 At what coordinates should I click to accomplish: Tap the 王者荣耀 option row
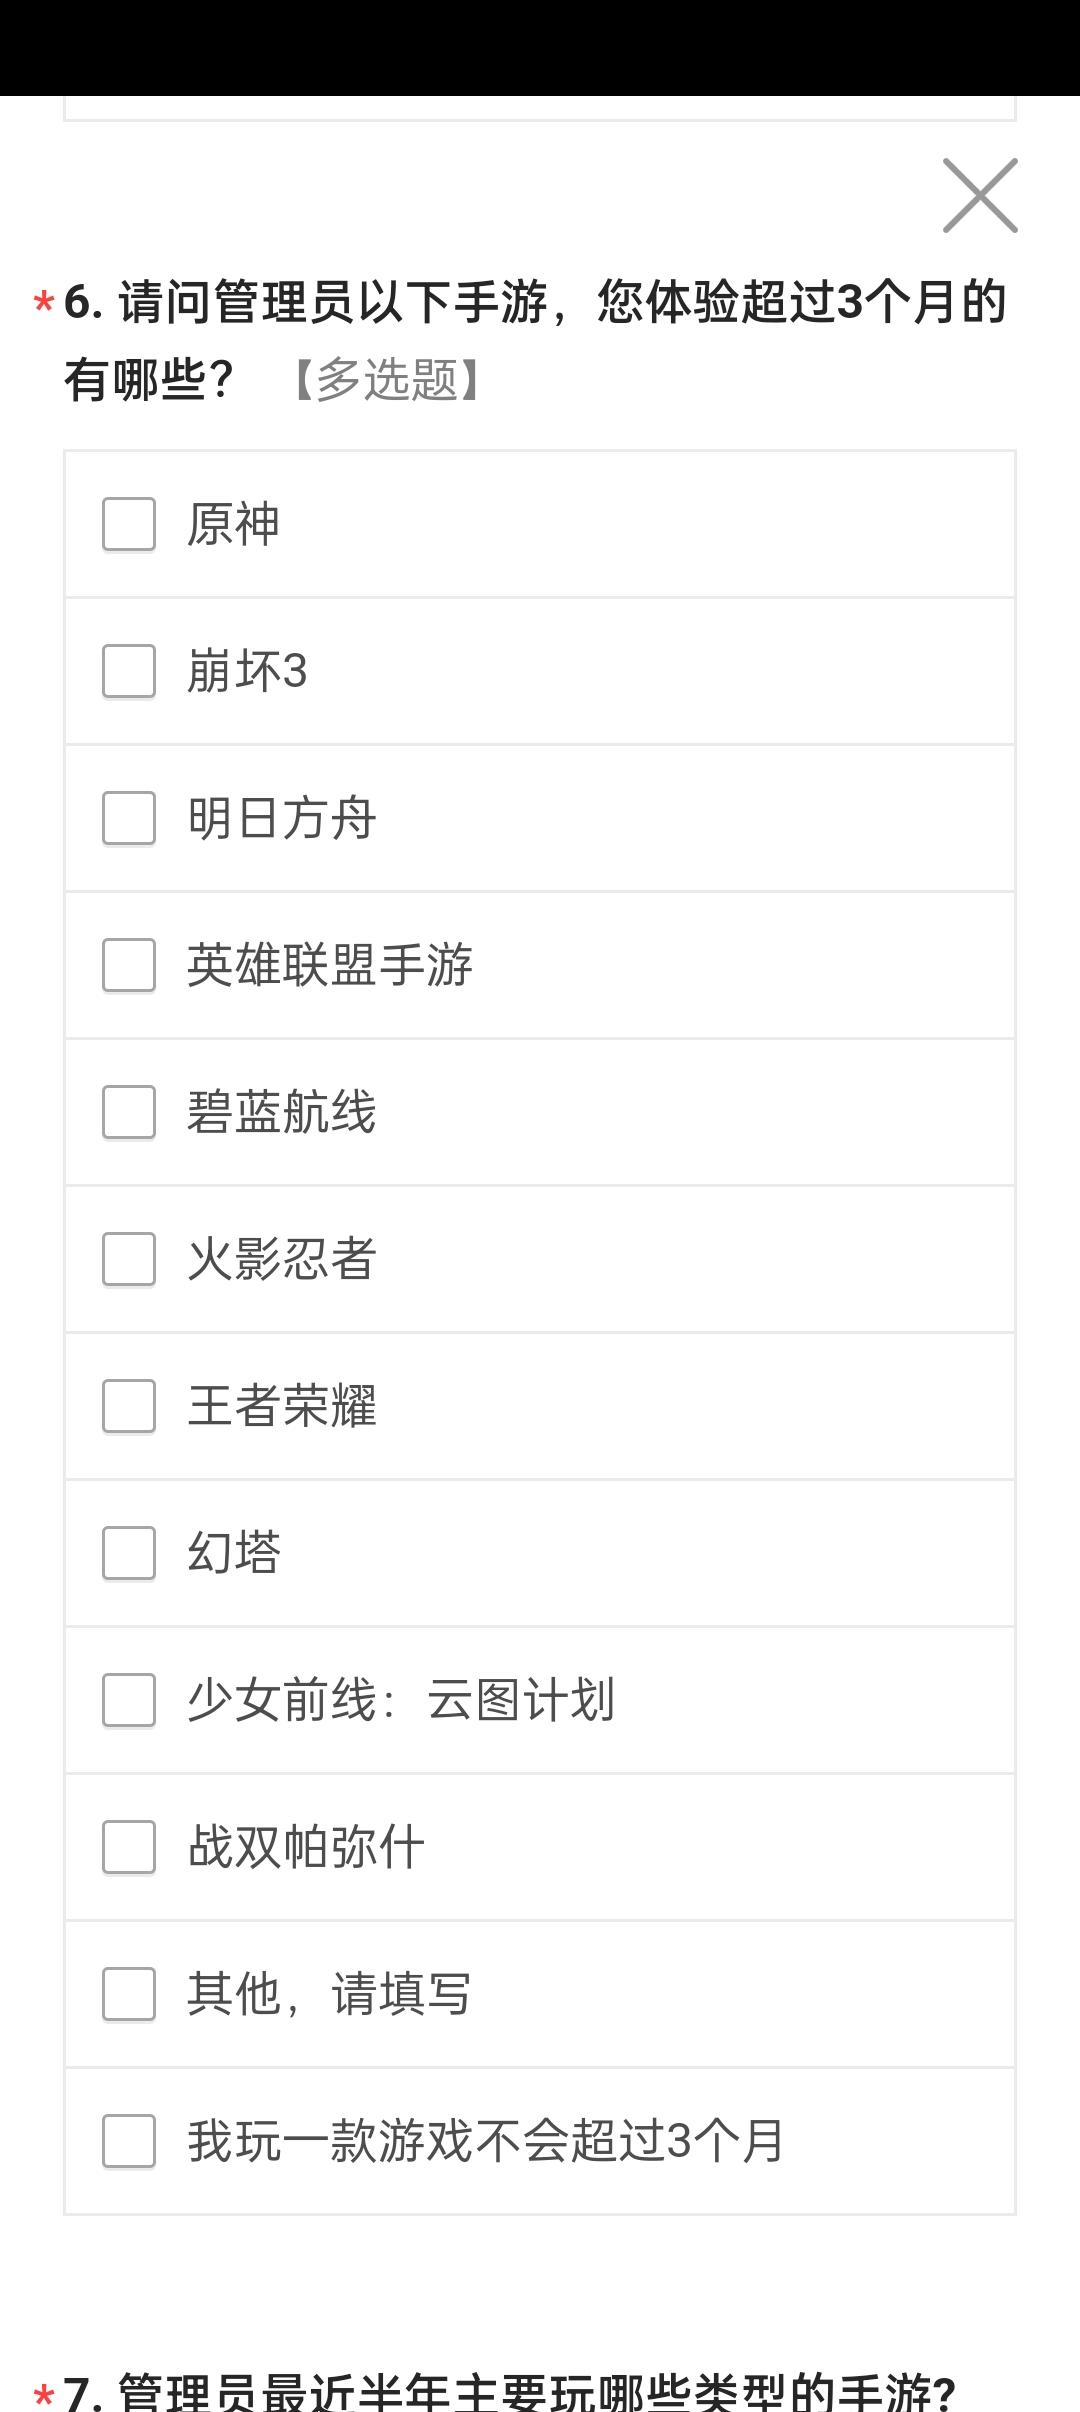tap(540, 1406)
